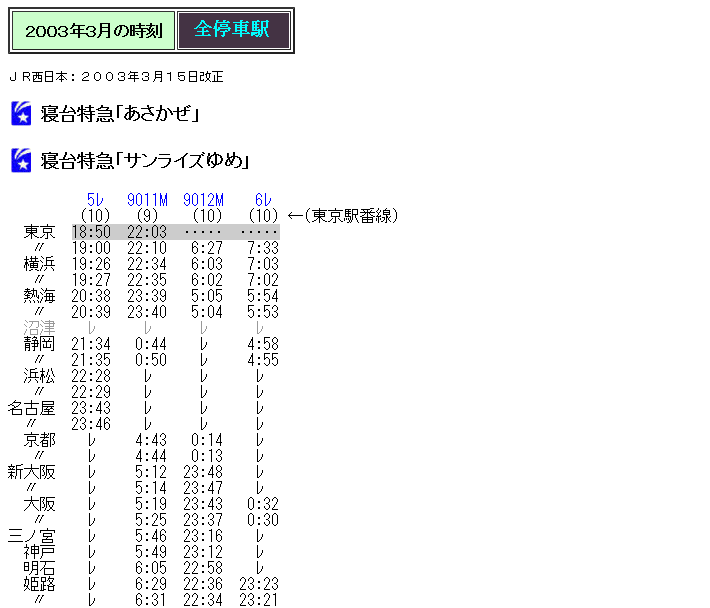
Task: Select the 明石 station label
Action: [x=39, y=568]
